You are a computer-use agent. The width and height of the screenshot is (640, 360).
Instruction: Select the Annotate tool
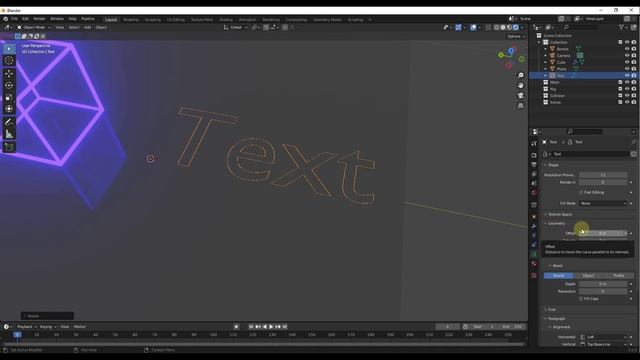pyautogui.click(x=9, y=122)
